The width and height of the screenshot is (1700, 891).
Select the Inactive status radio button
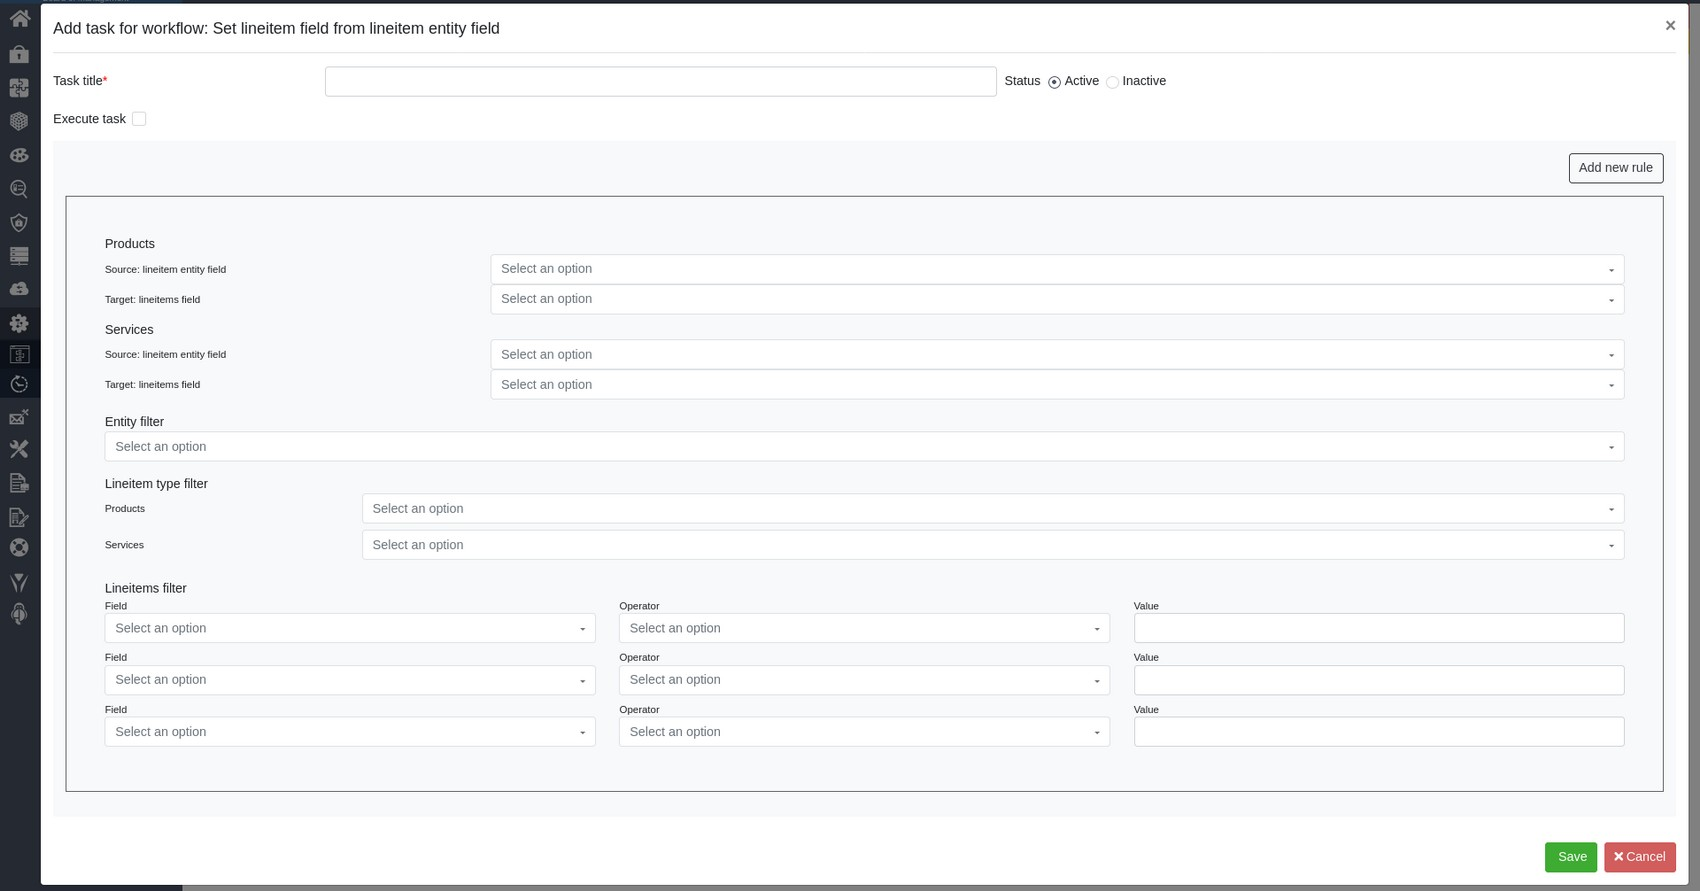[x=1112, y=82]
